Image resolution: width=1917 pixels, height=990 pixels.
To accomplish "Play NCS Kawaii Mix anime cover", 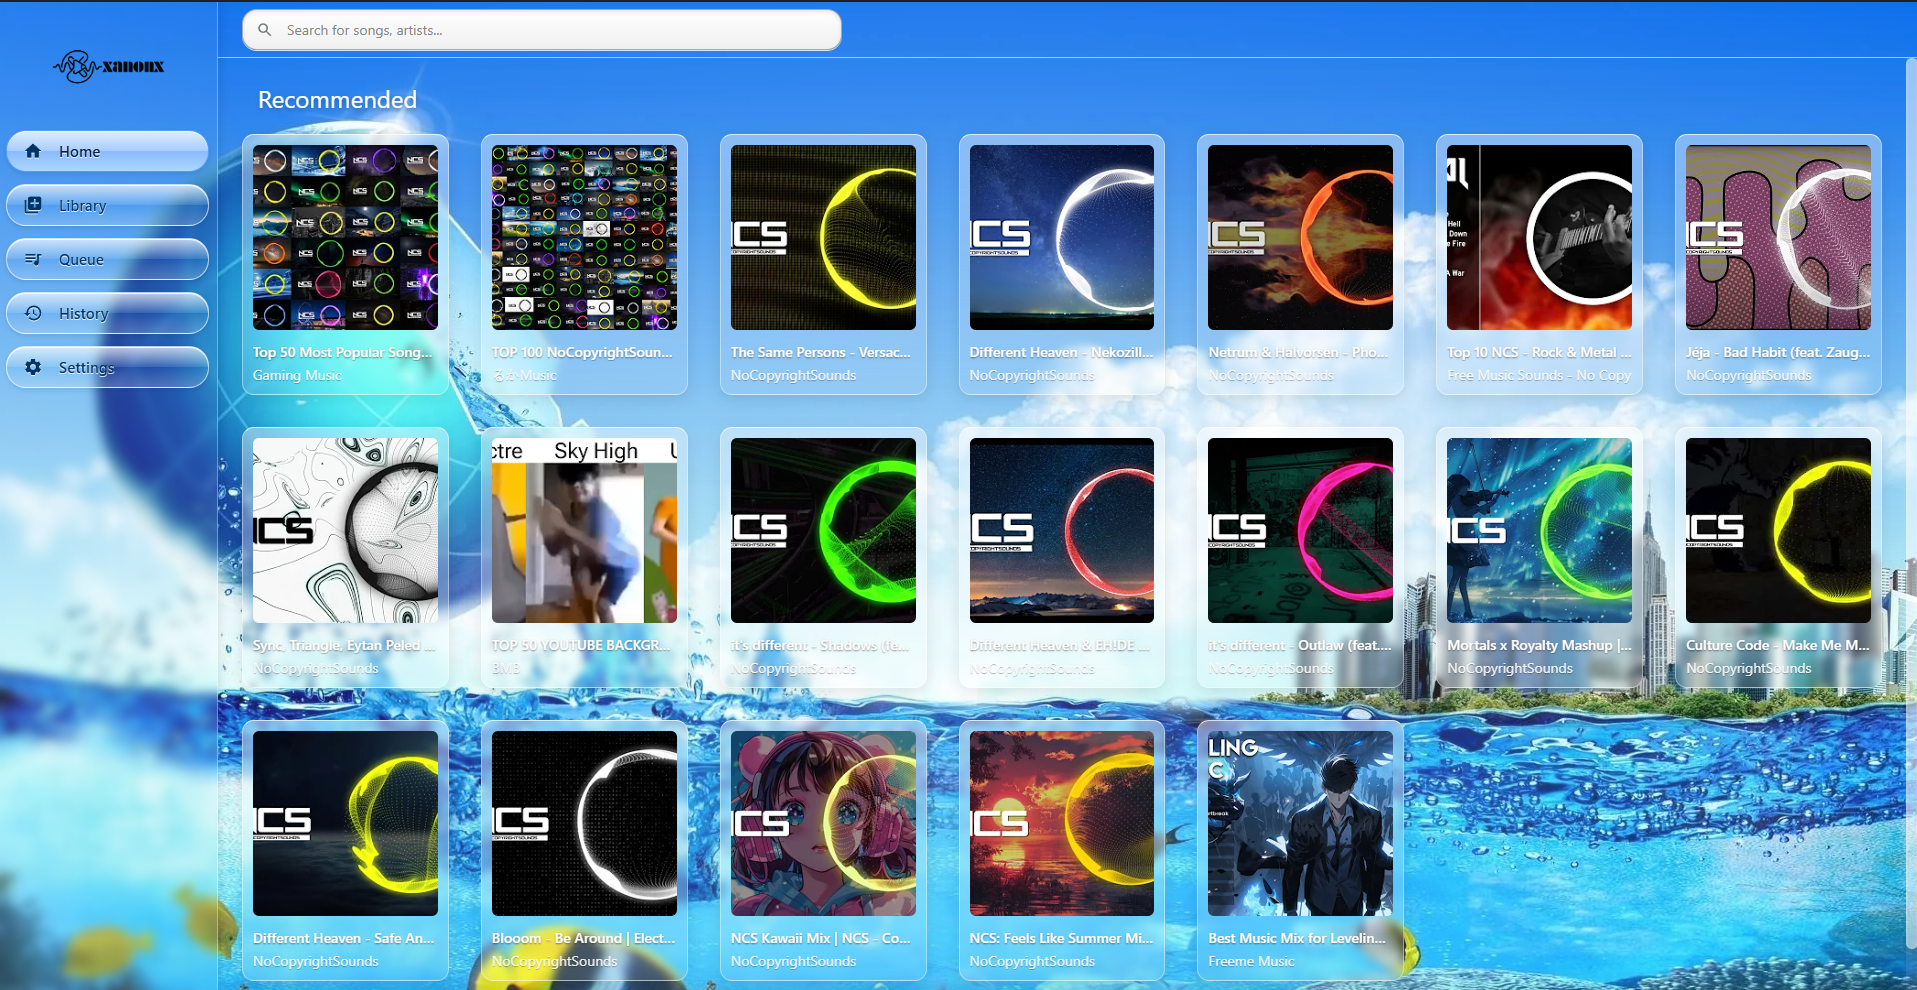I will [x=823, y=823].
